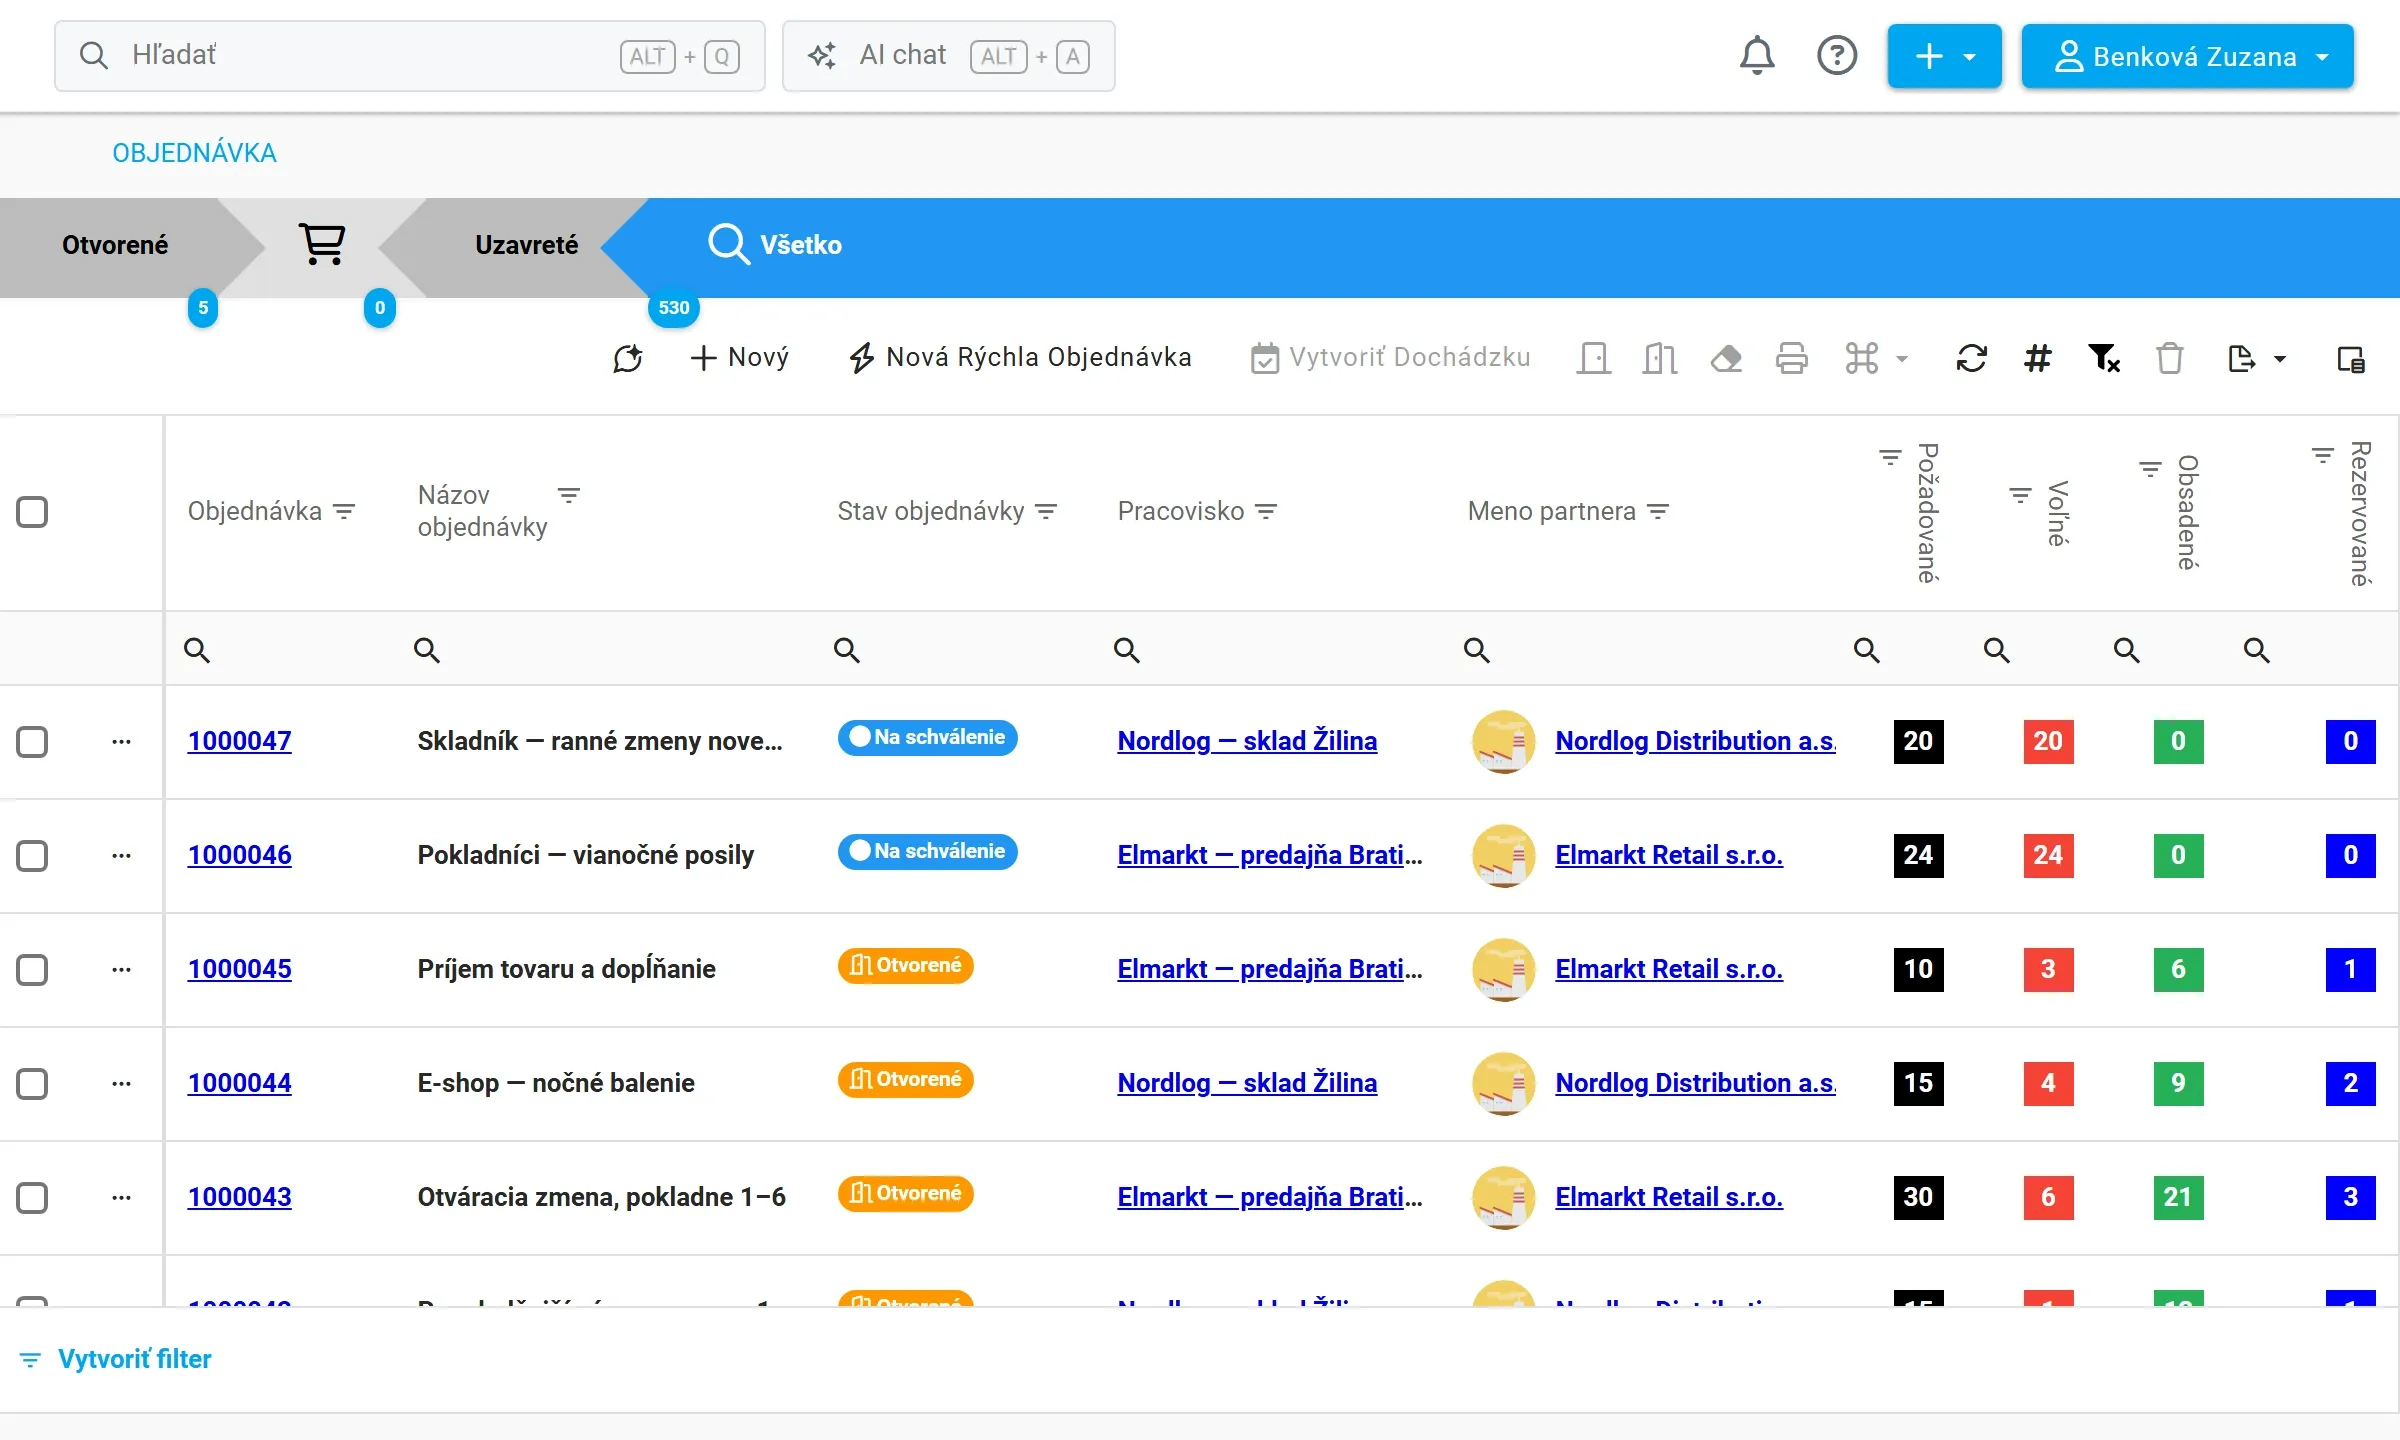Click Nová Rýchla Objednávka
2400x1440 pixels.
1020,357
